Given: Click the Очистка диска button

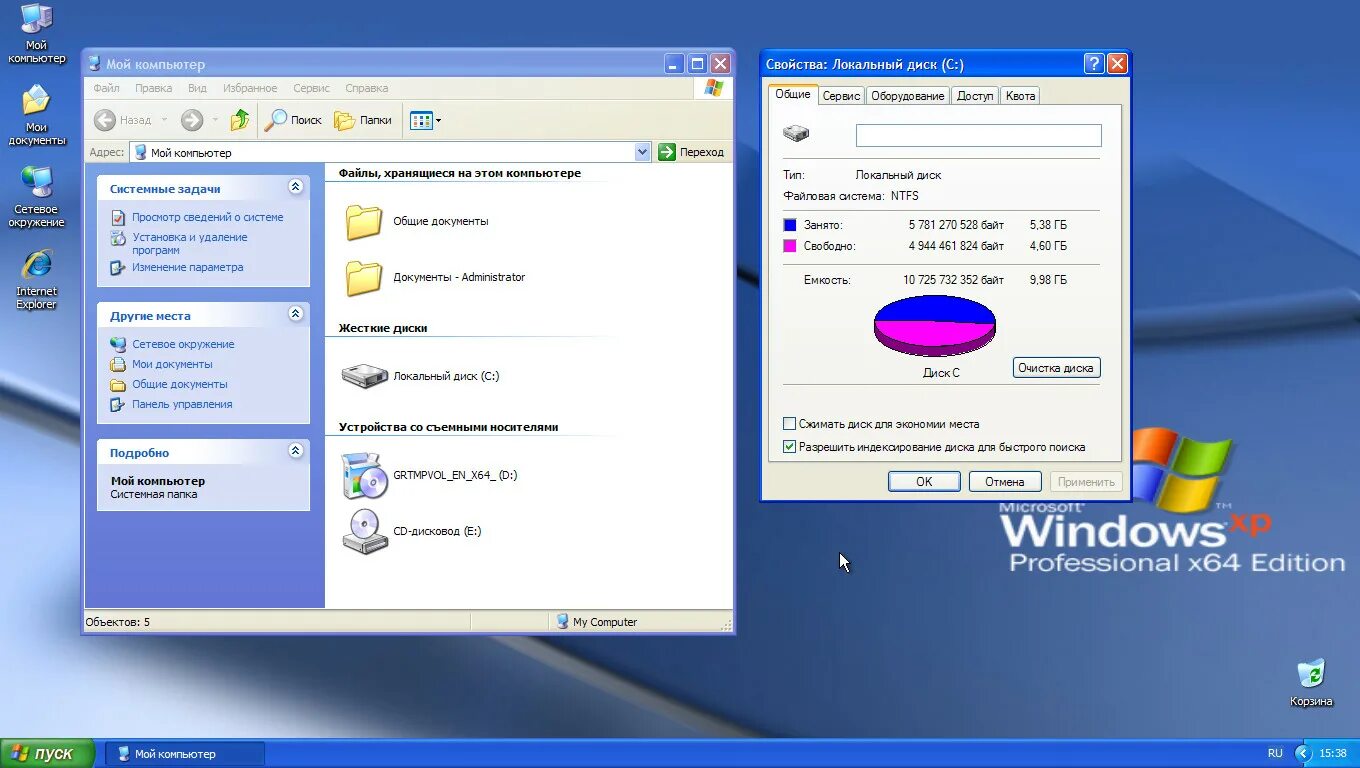Looking at the screenshot, I should 1056,368.
